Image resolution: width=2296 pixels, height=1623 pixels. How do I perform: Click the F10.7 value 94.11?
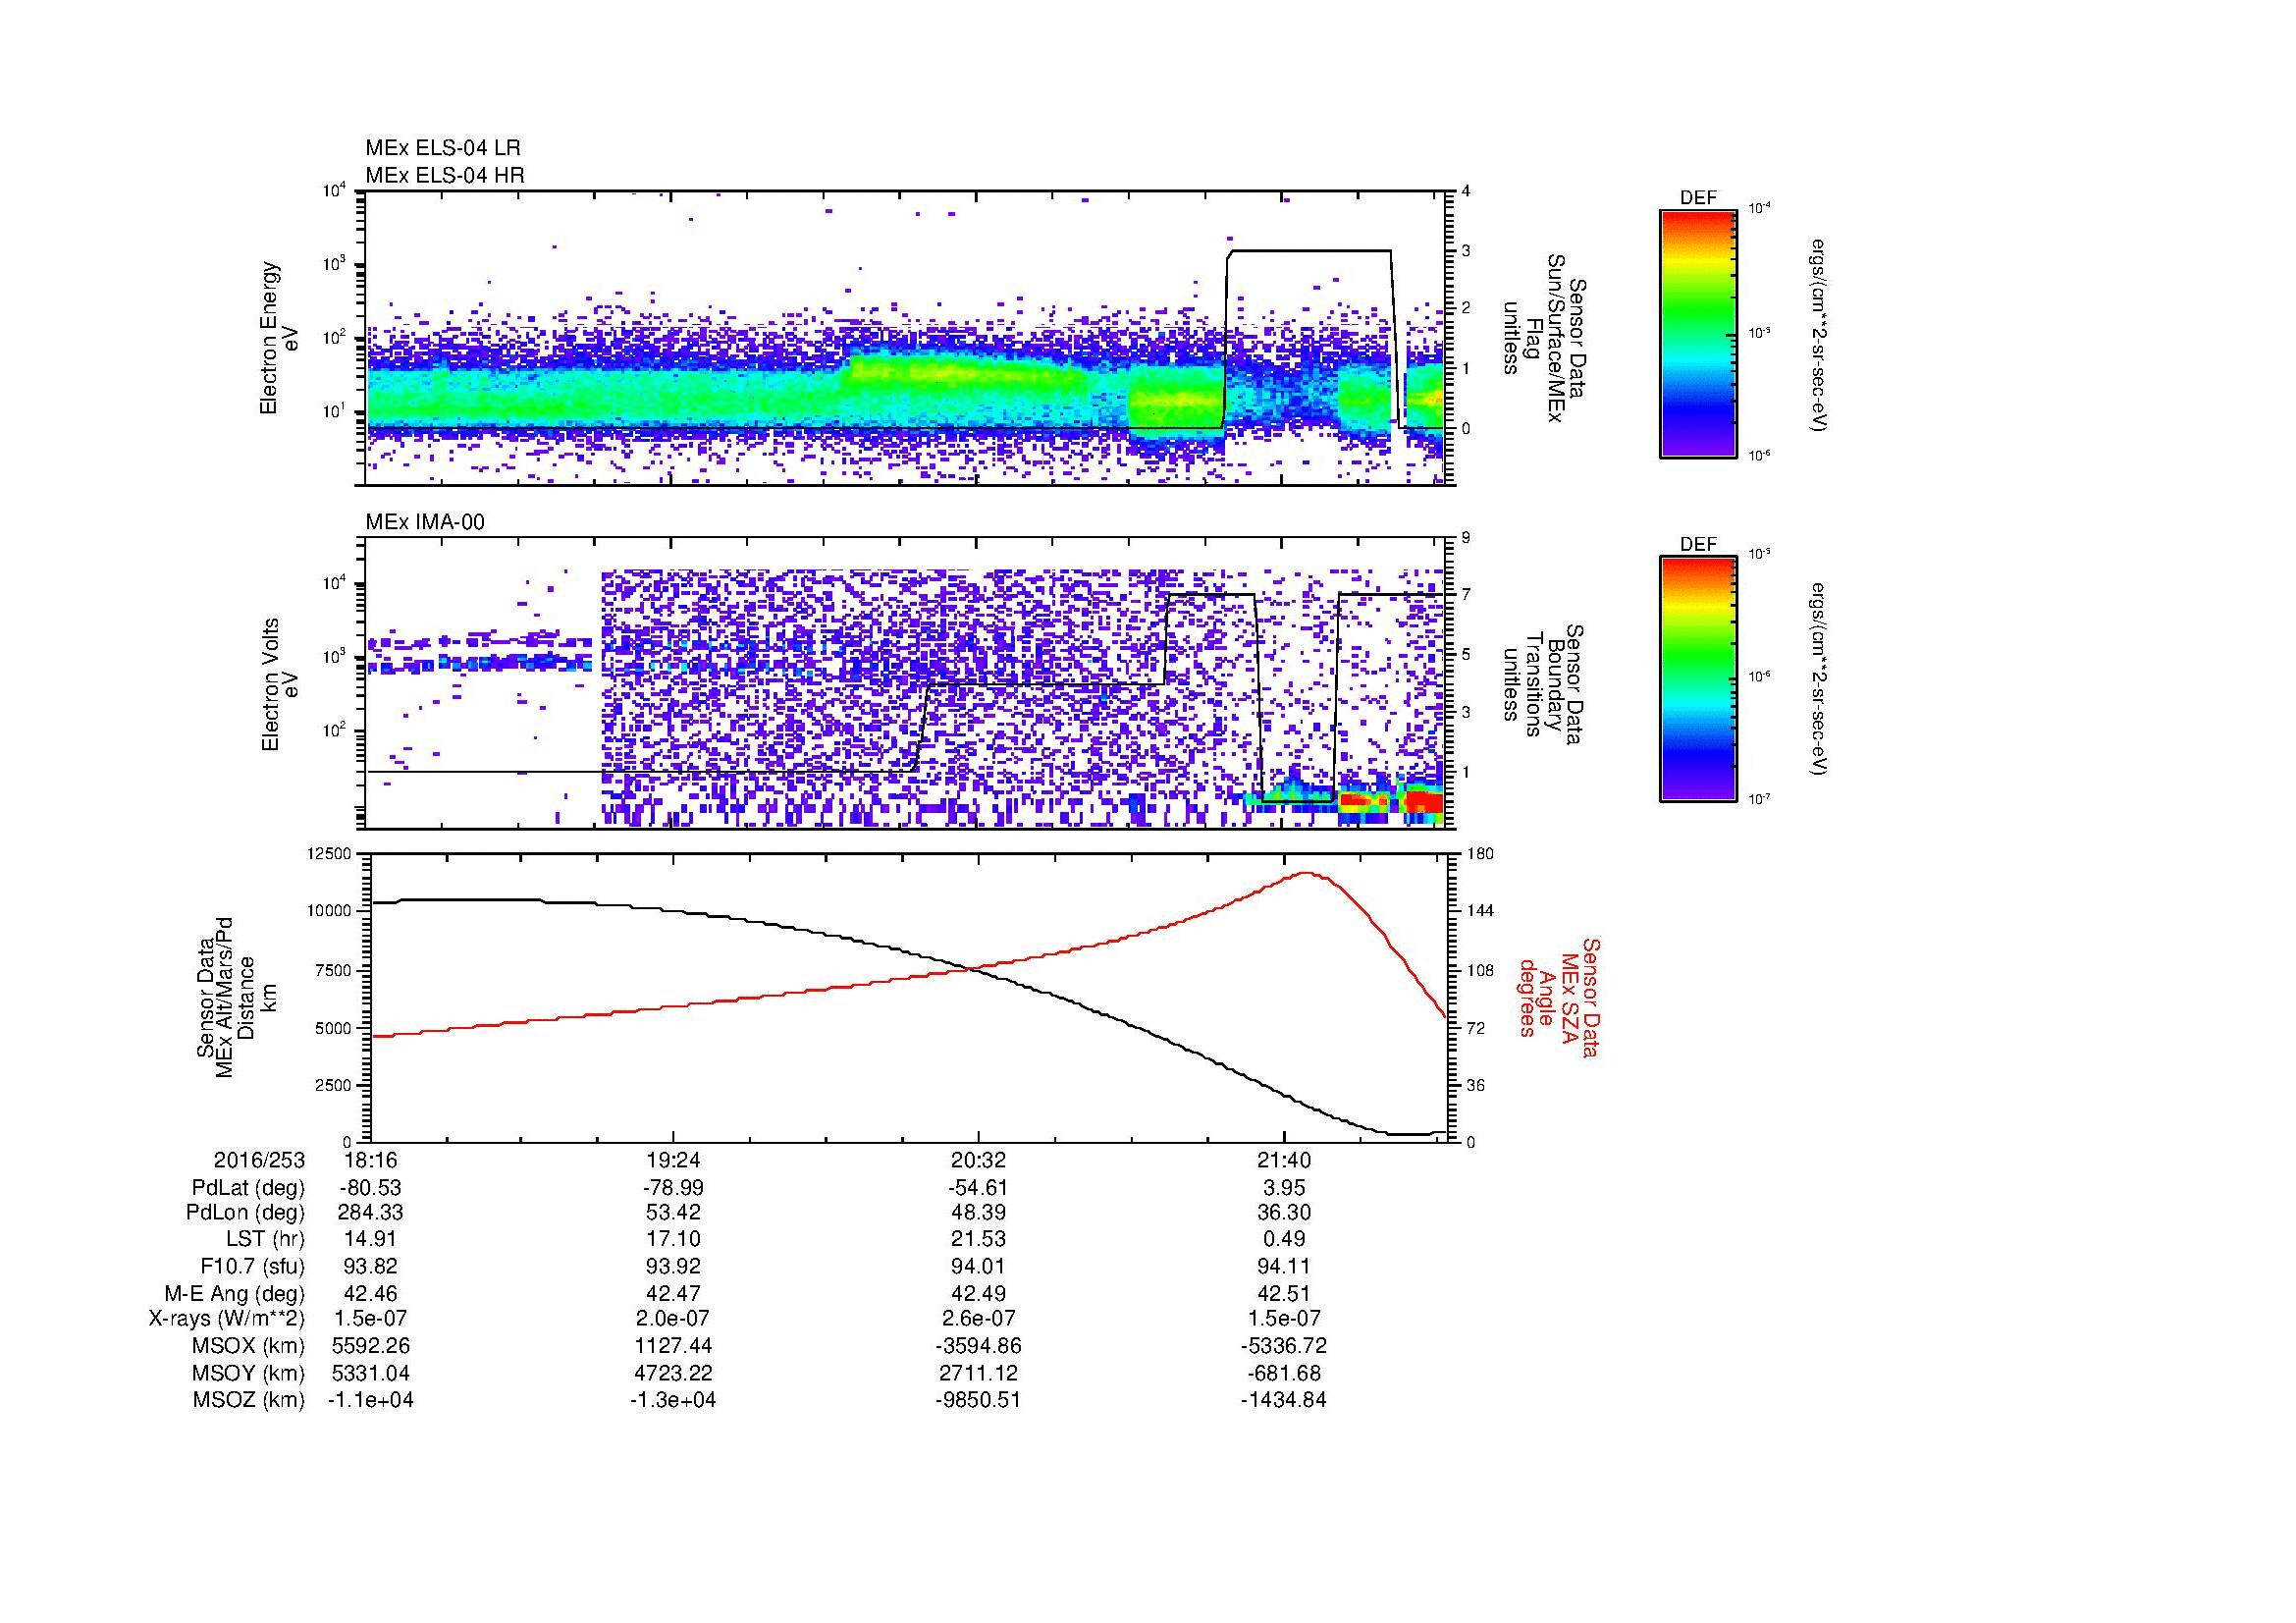coord(1284,1266)
